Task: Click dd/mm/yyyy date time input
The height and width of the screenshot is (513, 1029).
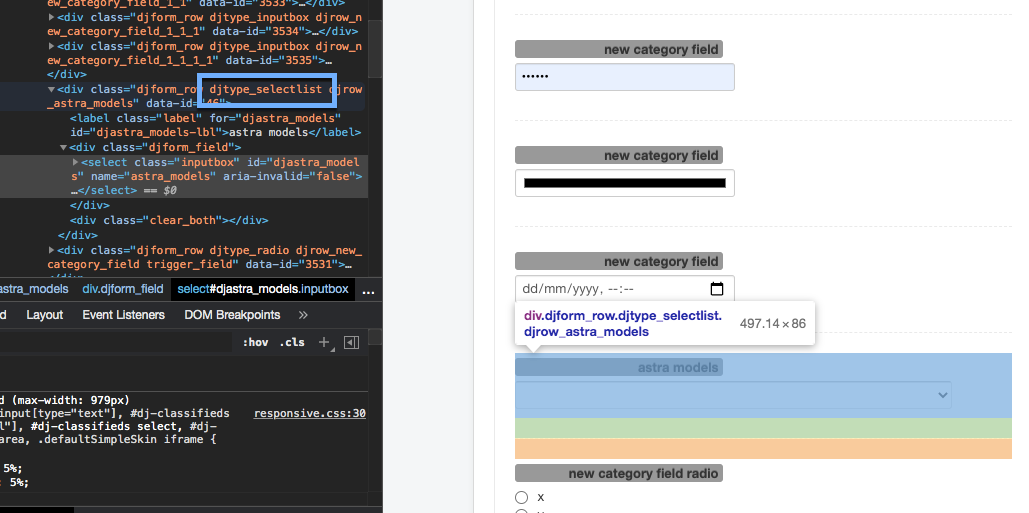Action: pos(625,289)
